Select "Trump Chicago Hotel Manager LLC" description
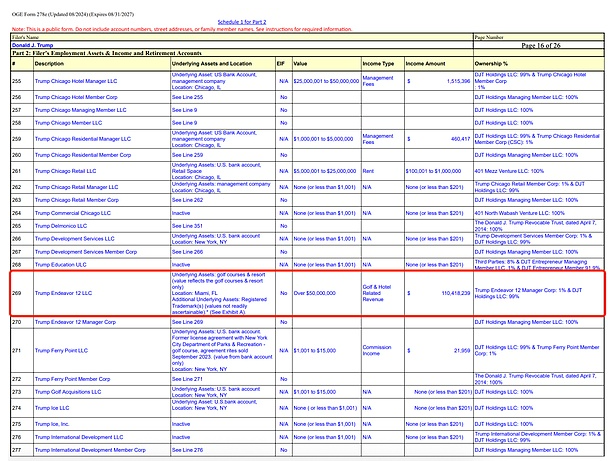Image resolution: width=610 pixels, height=461 pixels. coord(76,81)
